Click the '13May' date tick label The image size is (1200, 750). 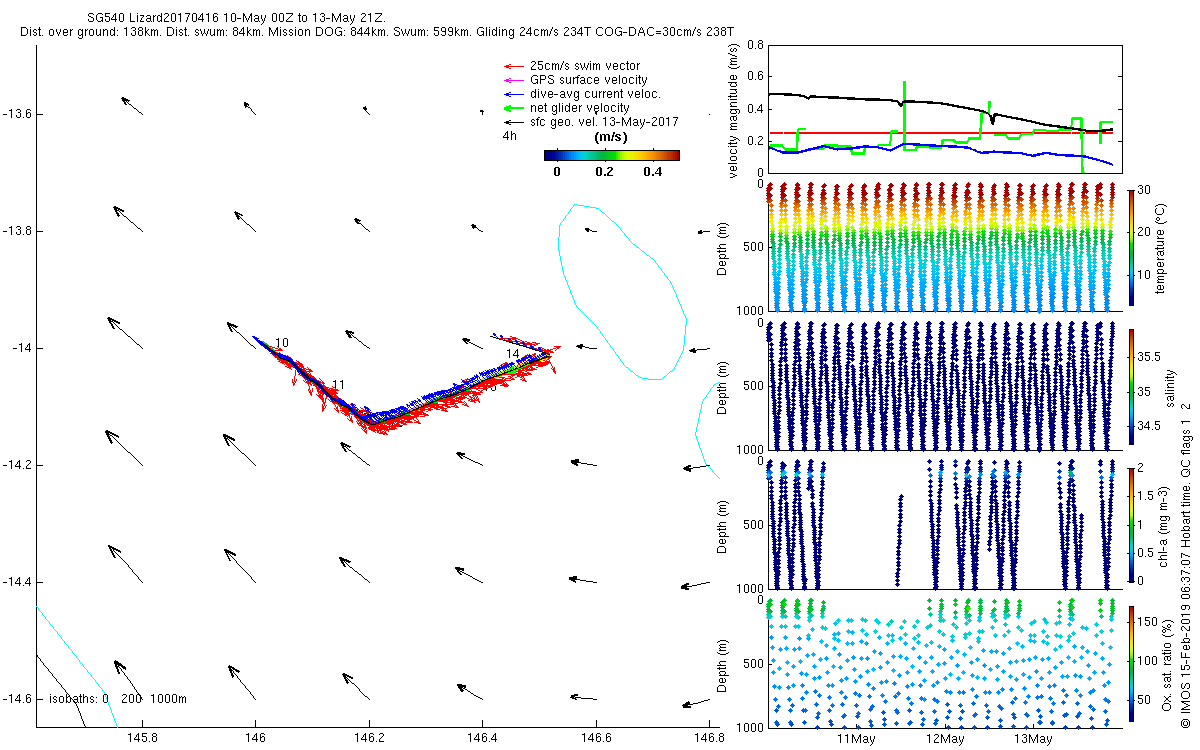[1032, 738]
